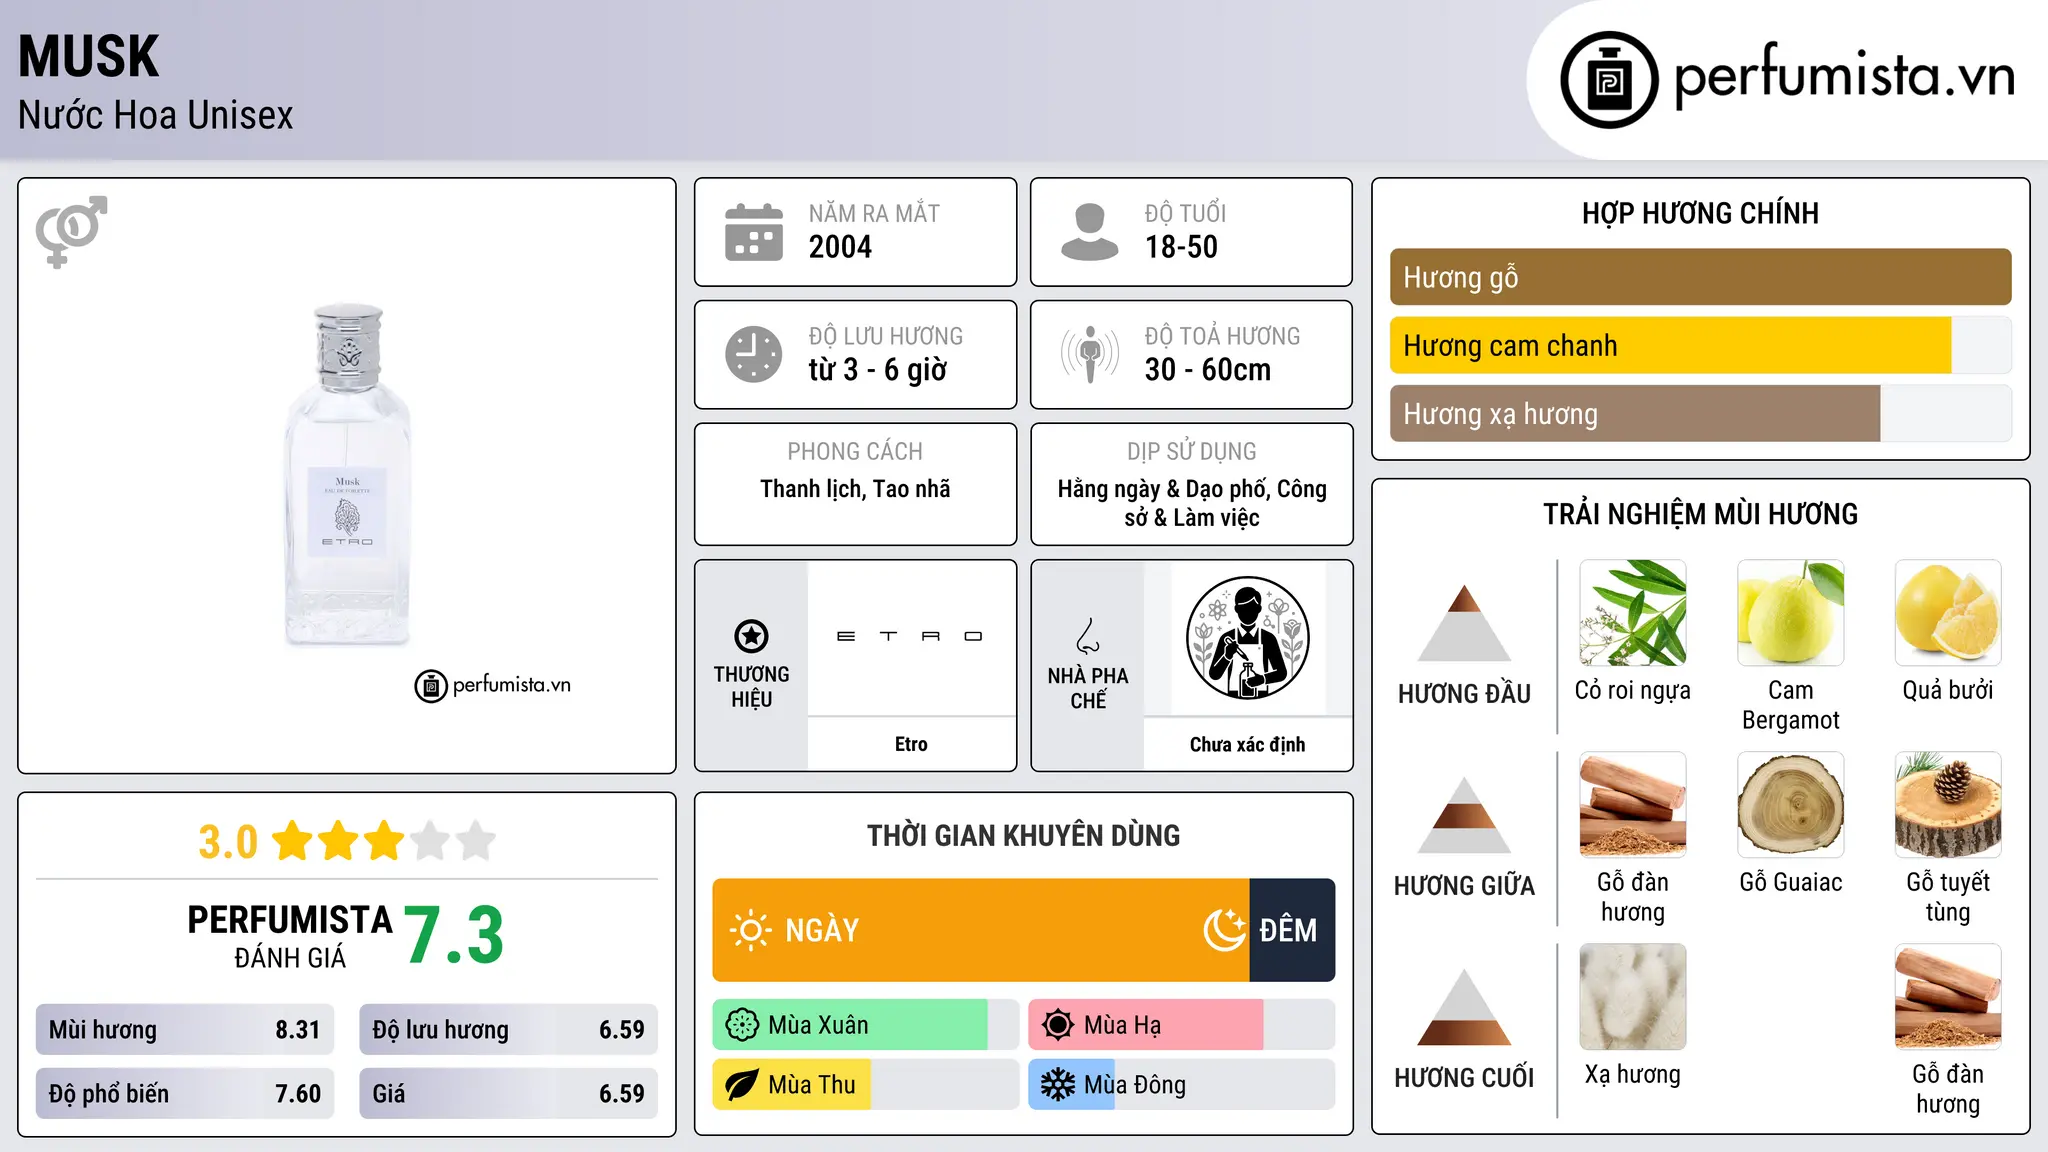
Task: Click the Mùa Xuân season bar
Action: pyautogui.click(x=865, y=1025)
